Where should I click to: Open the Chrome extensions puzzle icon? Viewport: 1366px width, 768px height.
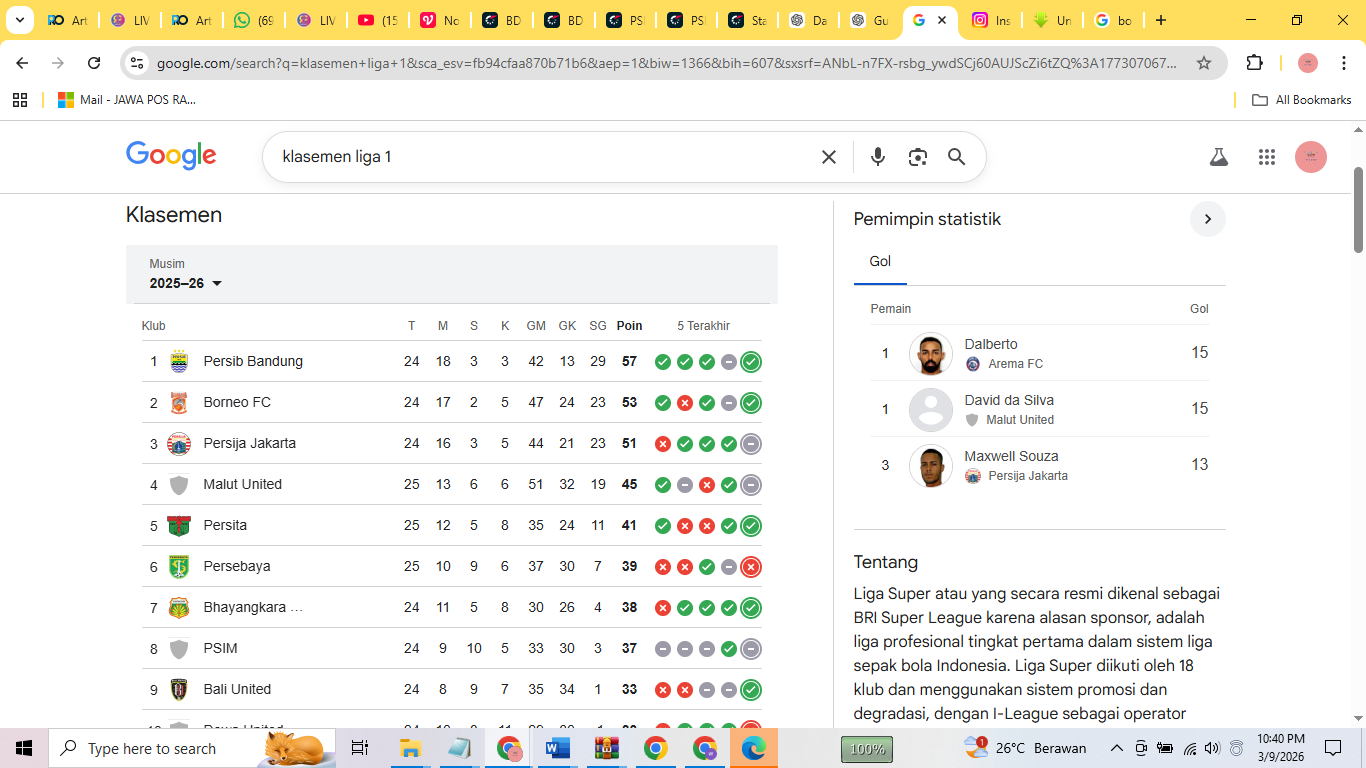[1254, 63]
